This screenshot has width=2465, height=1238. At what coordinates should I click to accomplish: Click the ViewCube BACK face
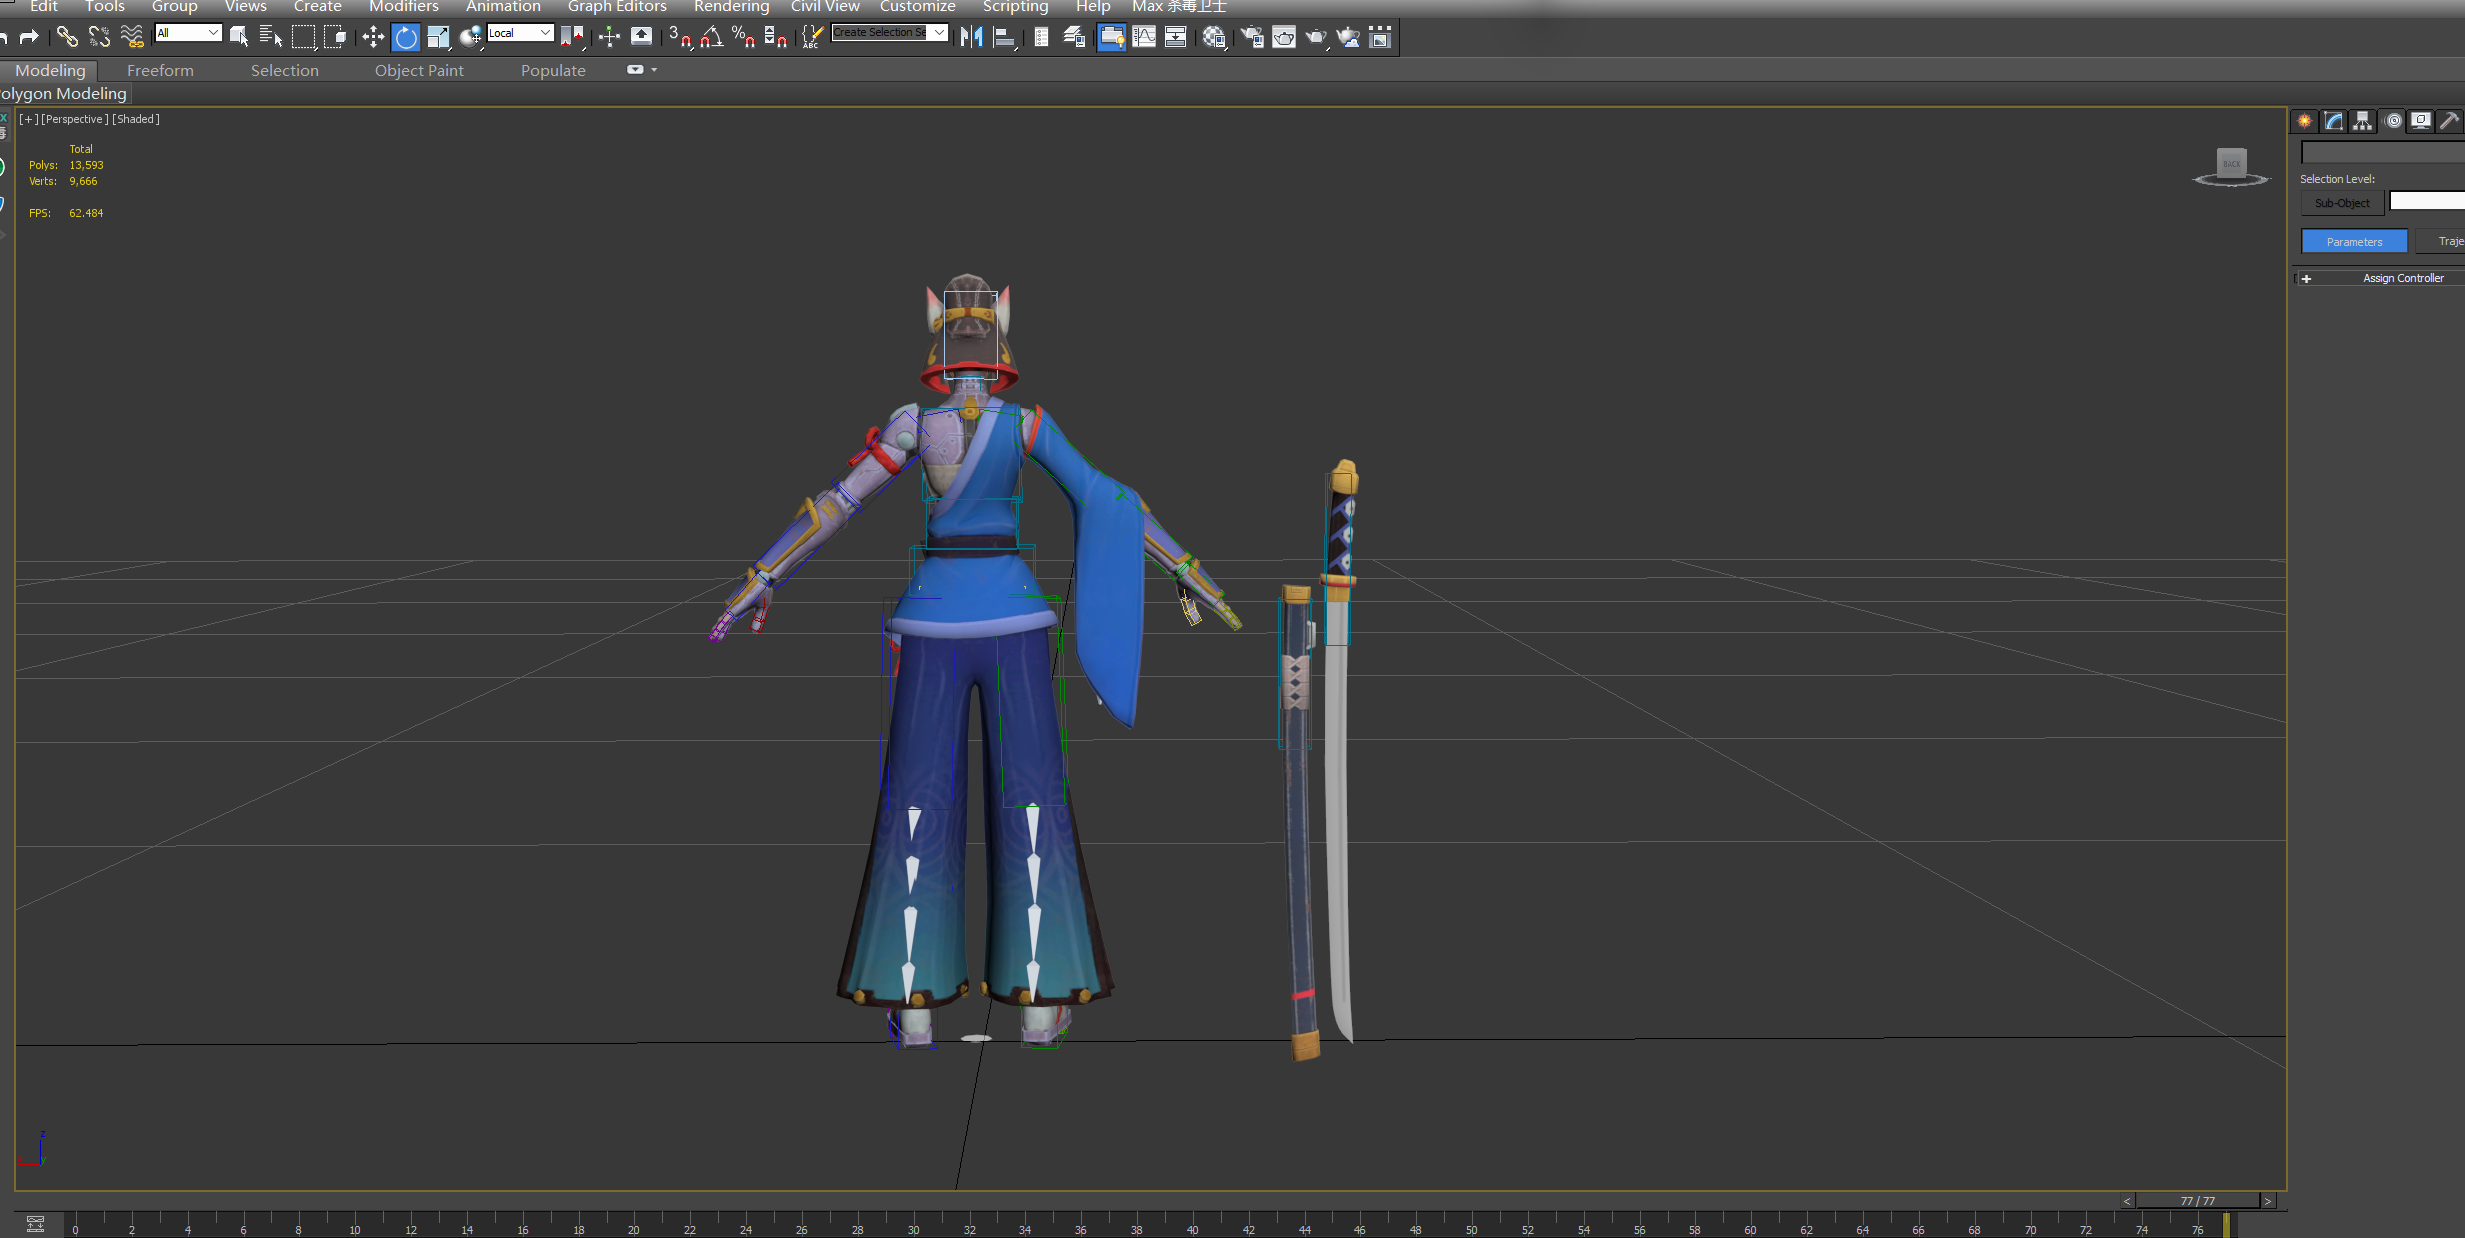coord(2231,163)
